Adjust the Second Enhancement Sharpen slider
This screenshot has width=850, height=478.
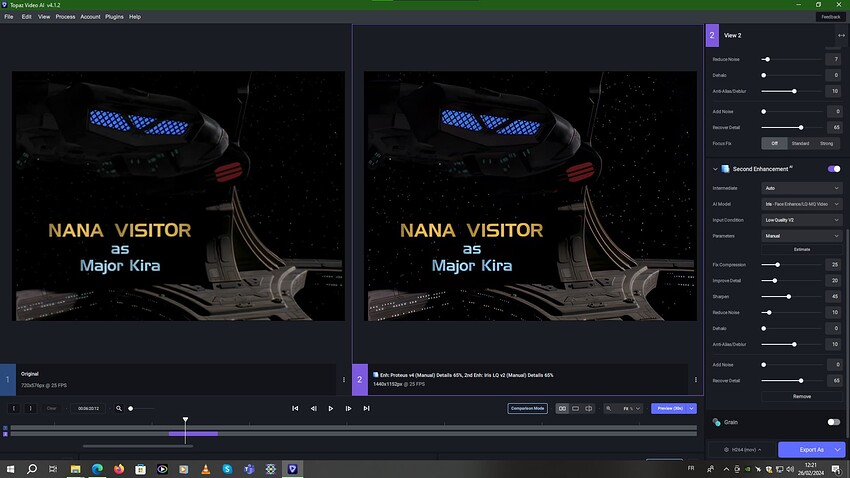click(x=791, y=296)
